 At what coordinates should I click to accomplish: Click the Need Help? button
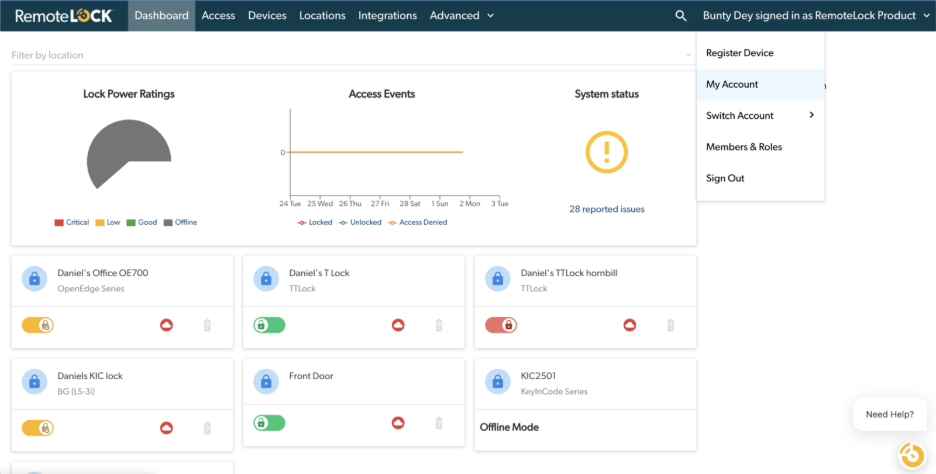[889, 414]
